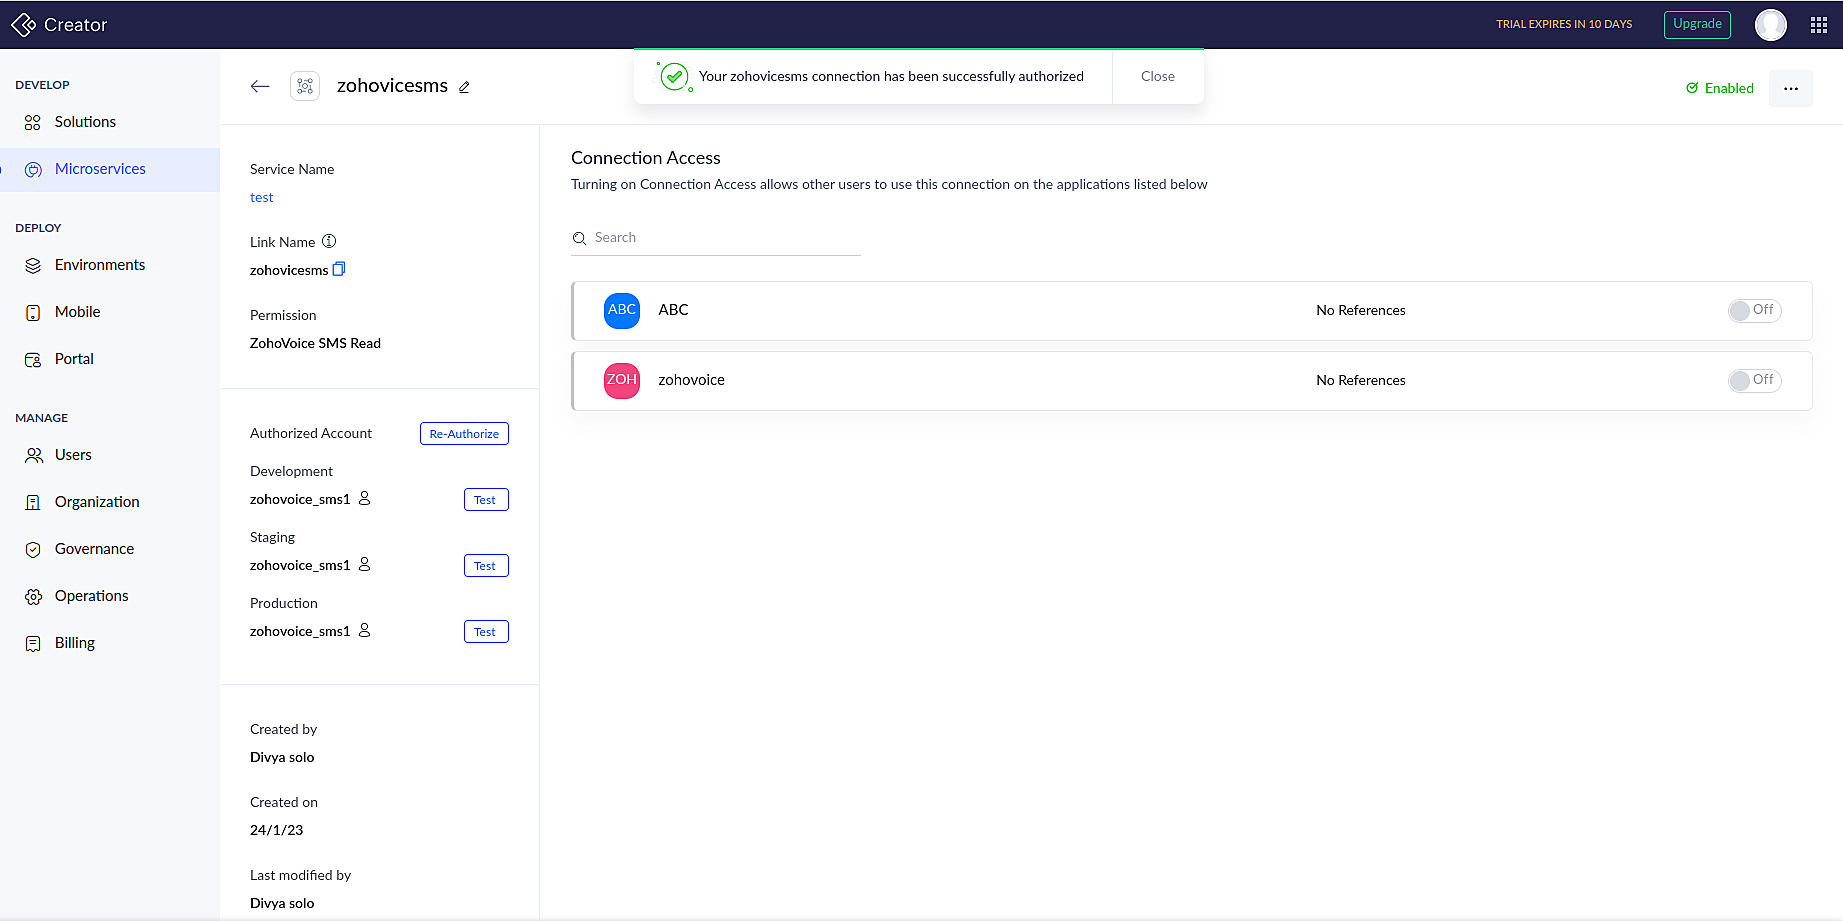This screenshot has width=1843, height=921.
Task: Open the three-dot more options menu
Action: tap(1790, 88)
